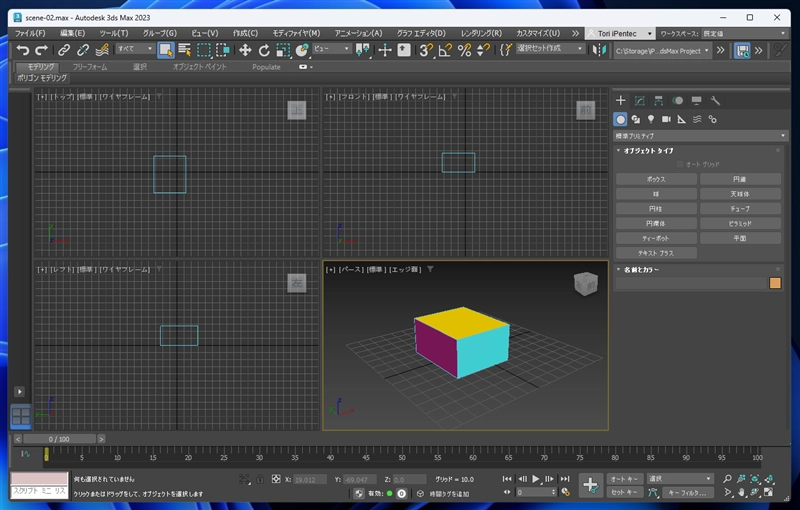The image size is (800, 510).
Task: Open Select by Name list icon
Action: coord(185,50)
